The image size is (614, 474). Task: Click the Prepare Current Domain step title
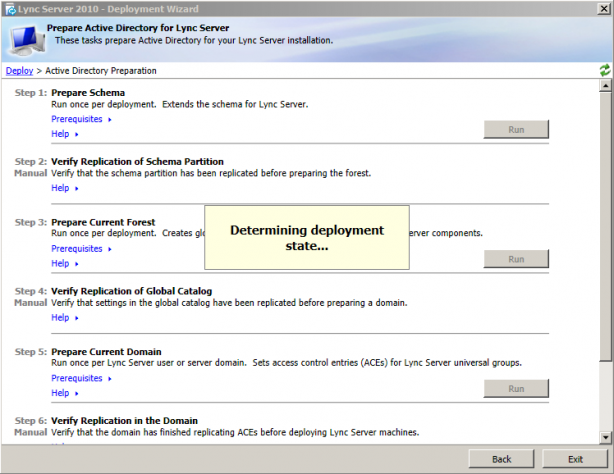click(x=106, y=352)
